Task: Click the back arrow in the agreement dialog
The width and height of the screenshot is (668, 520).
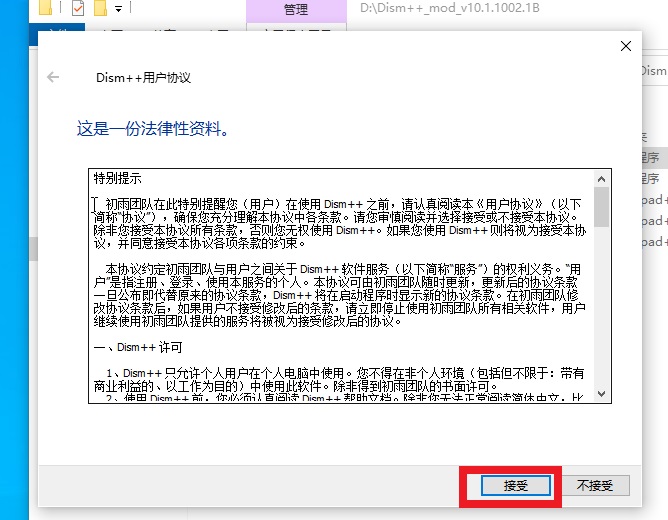Action: pos(54,77)
